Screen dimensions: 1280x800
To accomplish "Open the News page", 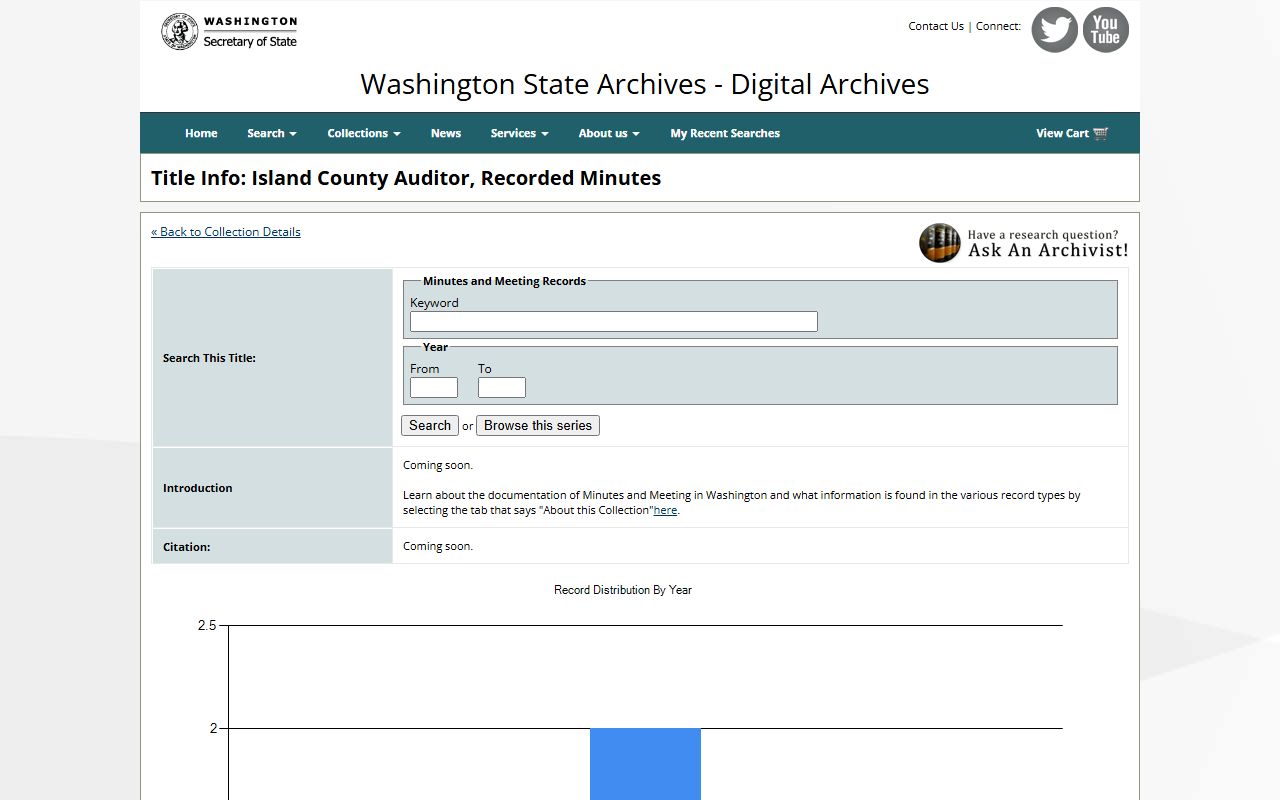I will tap(446, 133).
